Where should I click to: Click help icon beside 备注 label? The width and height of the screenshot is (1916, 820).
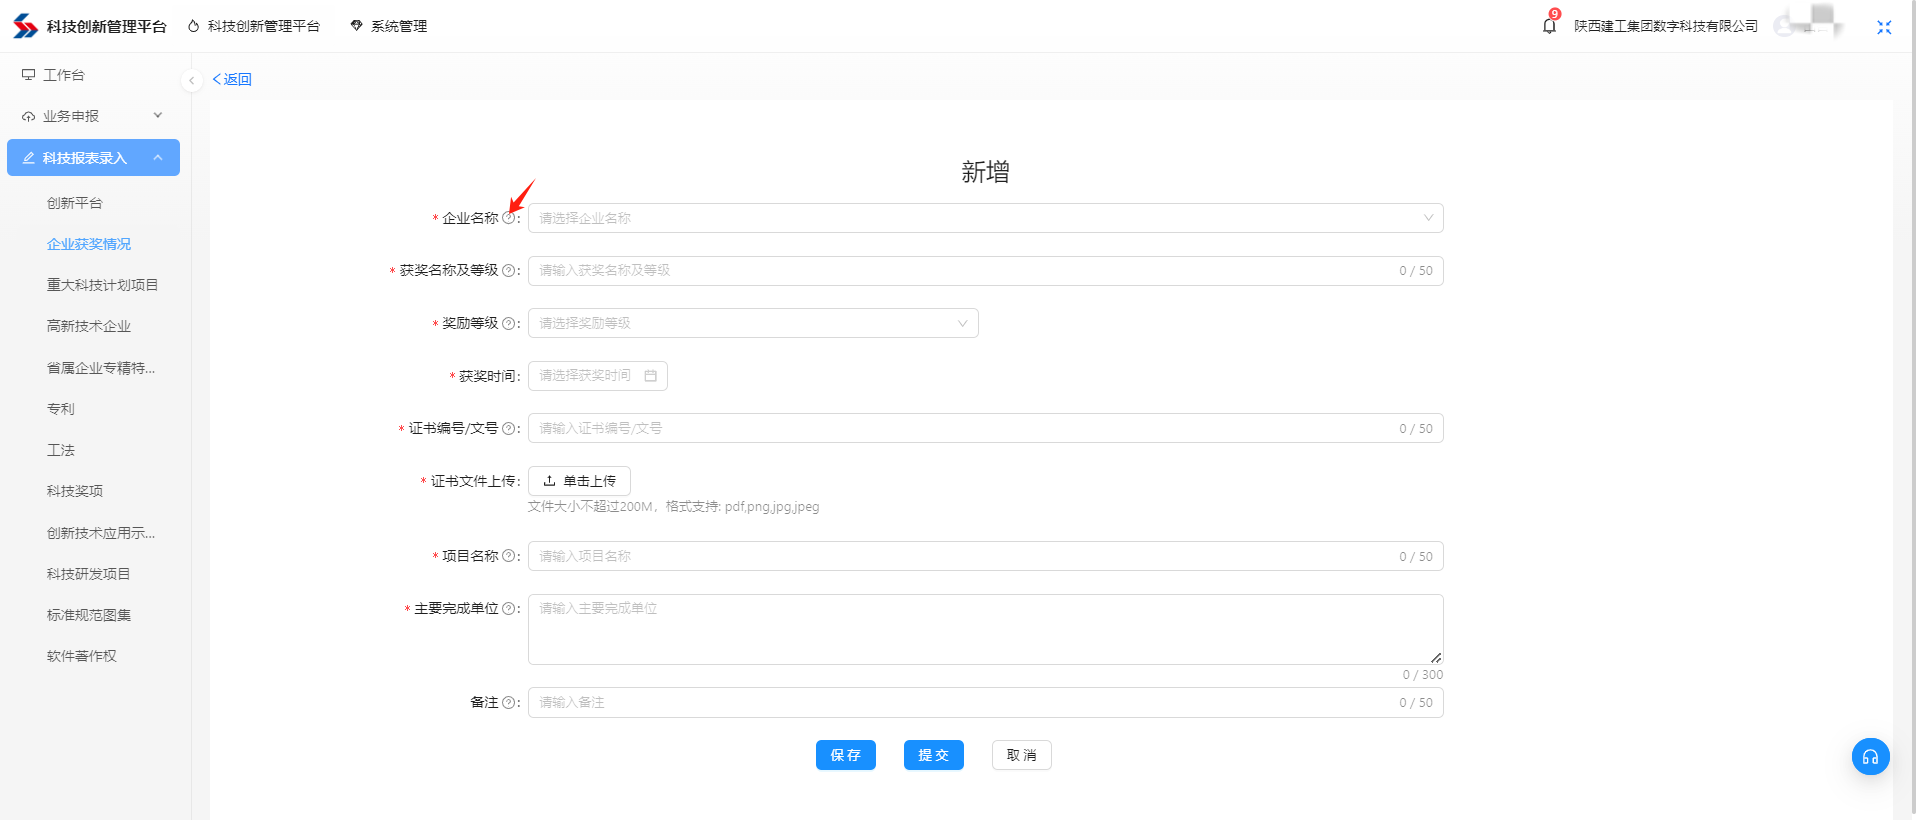(509, 703)
